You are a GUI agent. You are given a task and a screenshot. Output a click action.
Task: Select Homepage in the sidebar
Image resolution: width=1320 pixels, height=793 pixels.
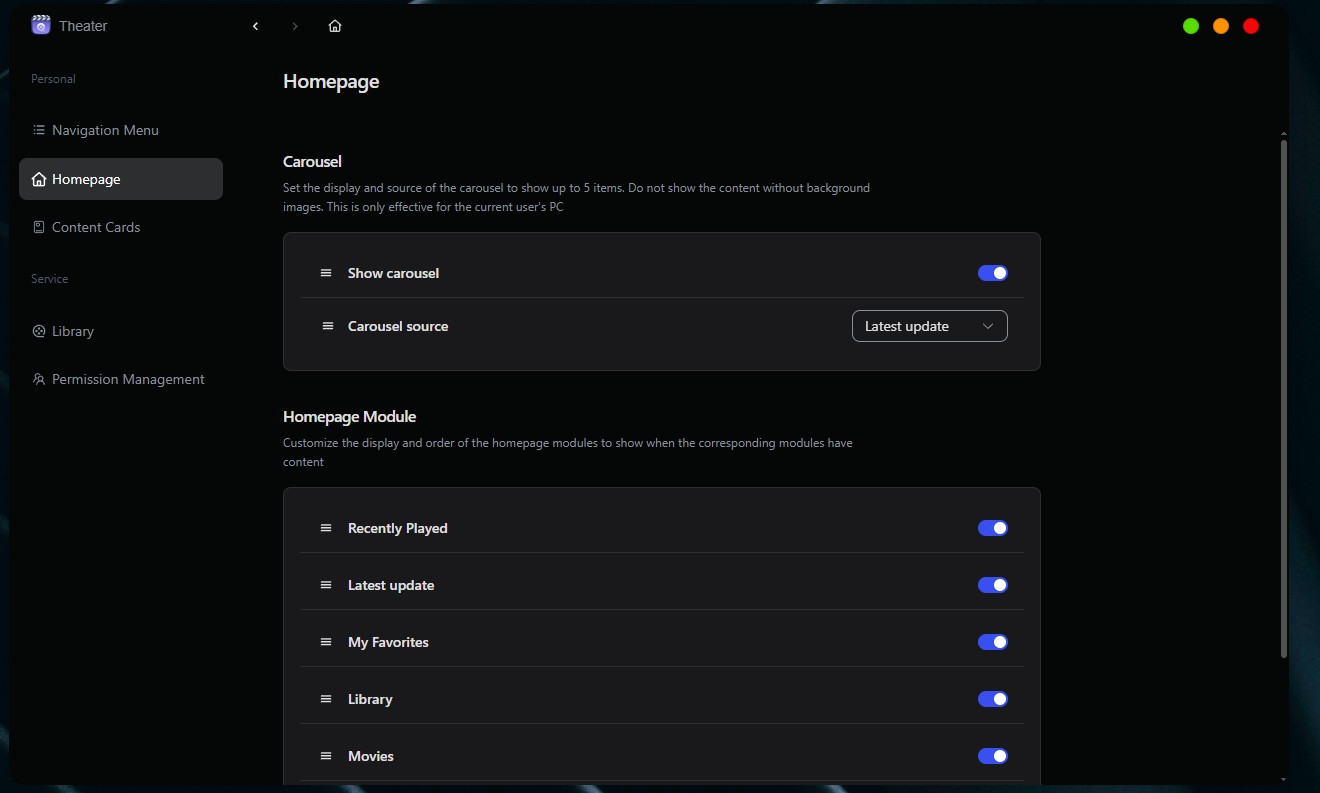click(121, 179)
